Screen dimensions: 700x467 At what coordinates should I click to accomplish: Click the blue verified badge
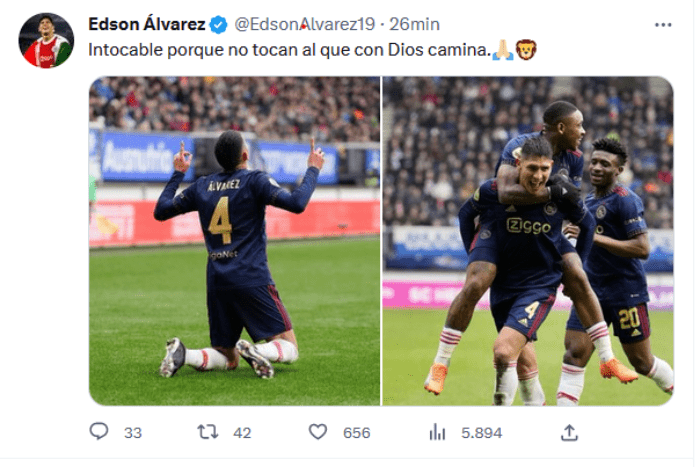click(x=218, y=25)
